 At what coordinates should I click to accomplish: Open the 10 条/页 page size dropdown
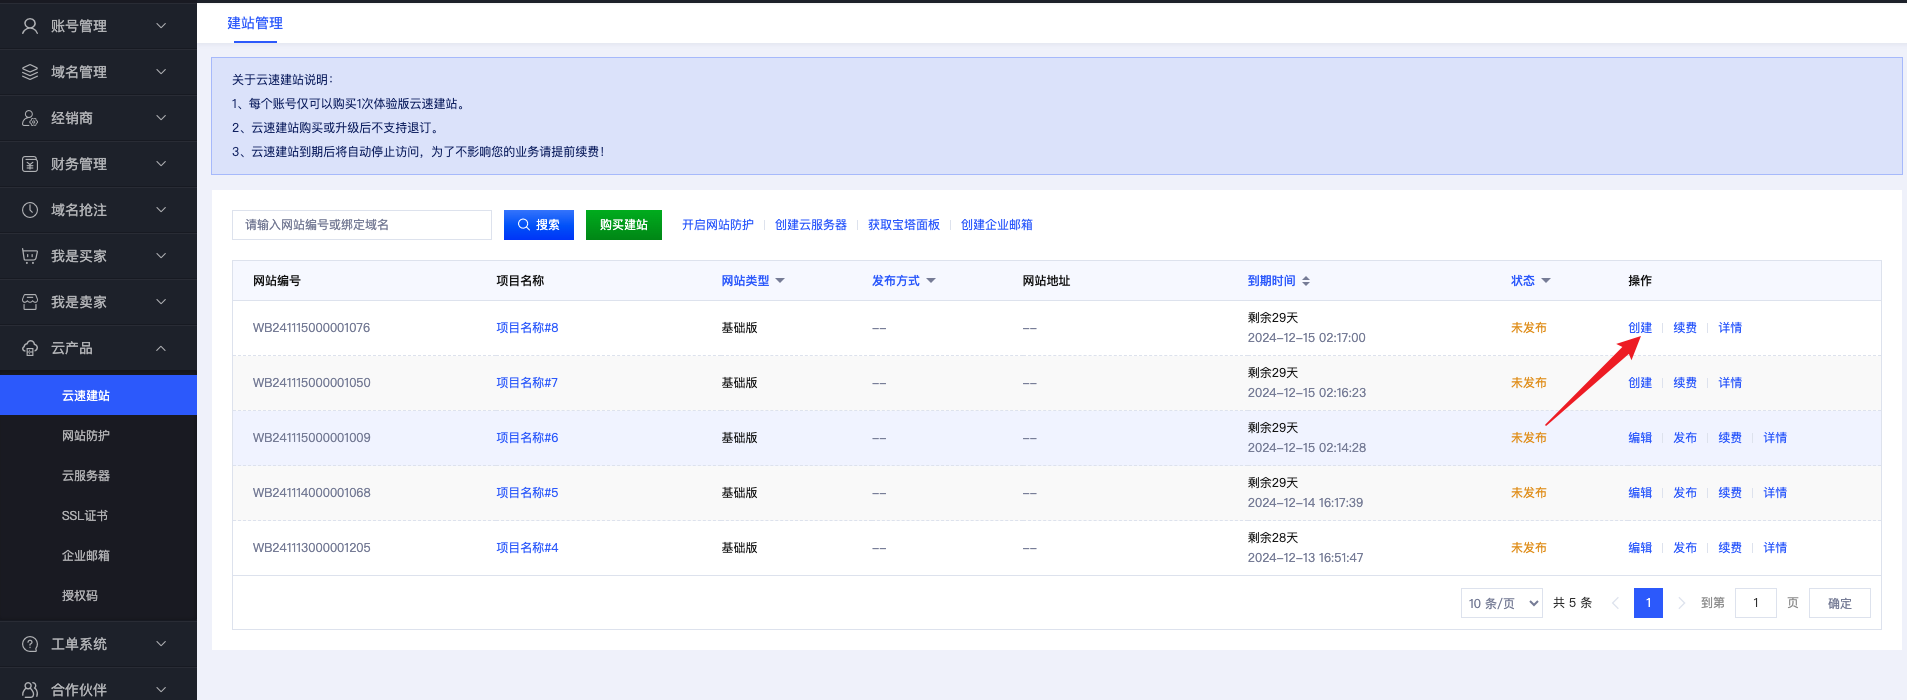[1501, 603]
